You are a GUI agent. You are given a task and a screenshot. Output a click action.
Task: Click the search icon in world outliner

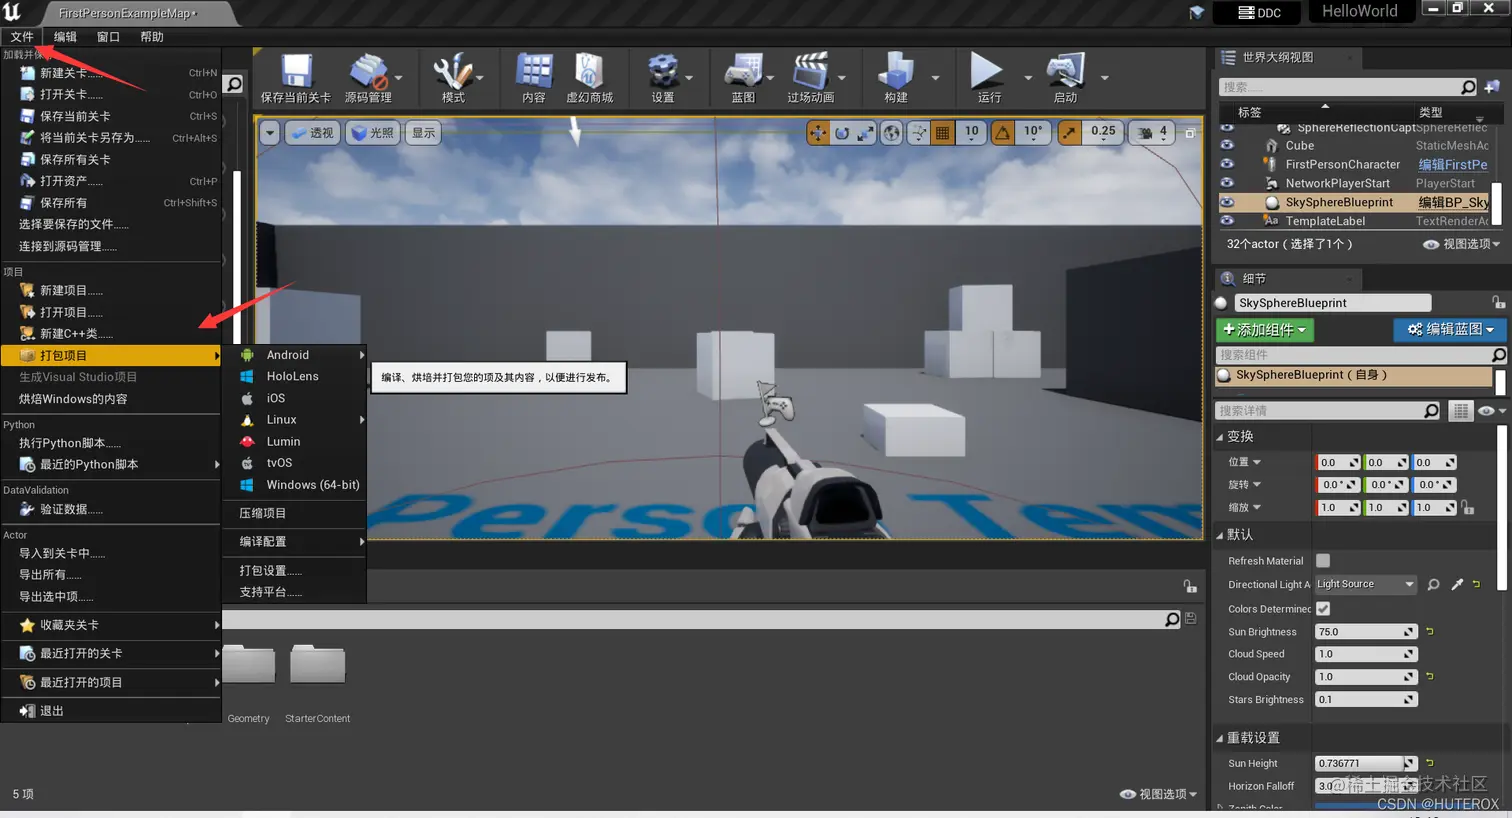(x=1468, y=87)
